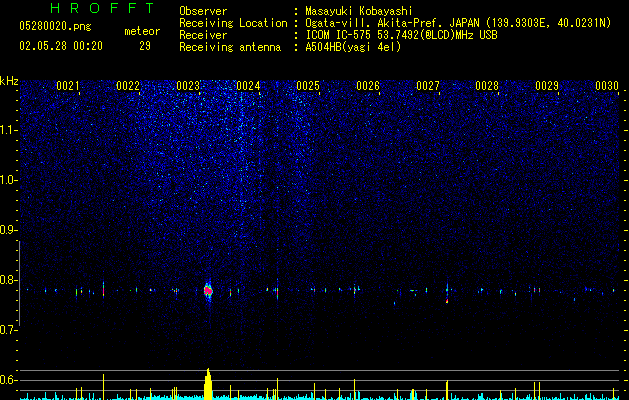629x400 pixels.
Task: Click the meteor count value 29
Action: 145,46
